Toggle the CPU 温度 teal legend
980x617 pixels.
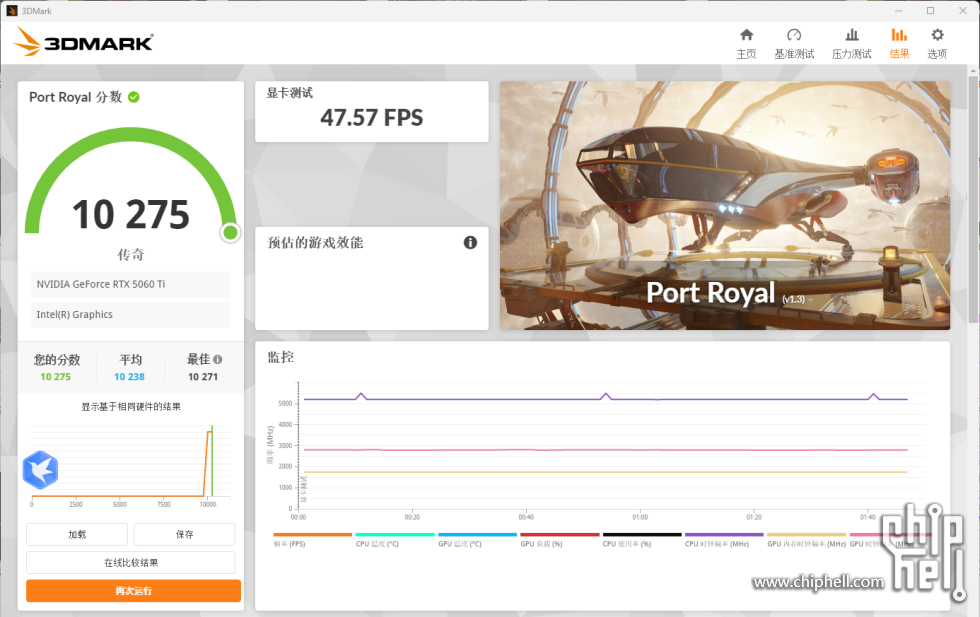pyautogui.click(x=394, y=540)
